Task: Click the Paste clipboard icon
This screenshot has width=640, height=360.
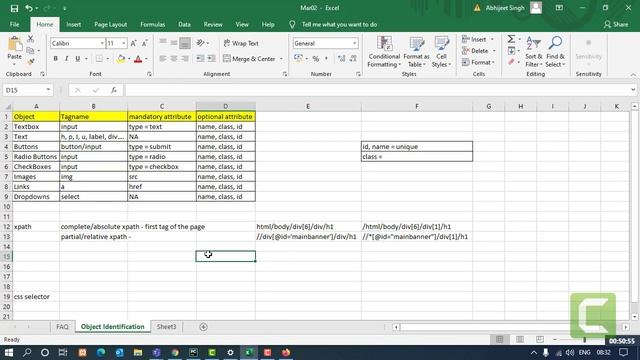Action: coord(15,43)
